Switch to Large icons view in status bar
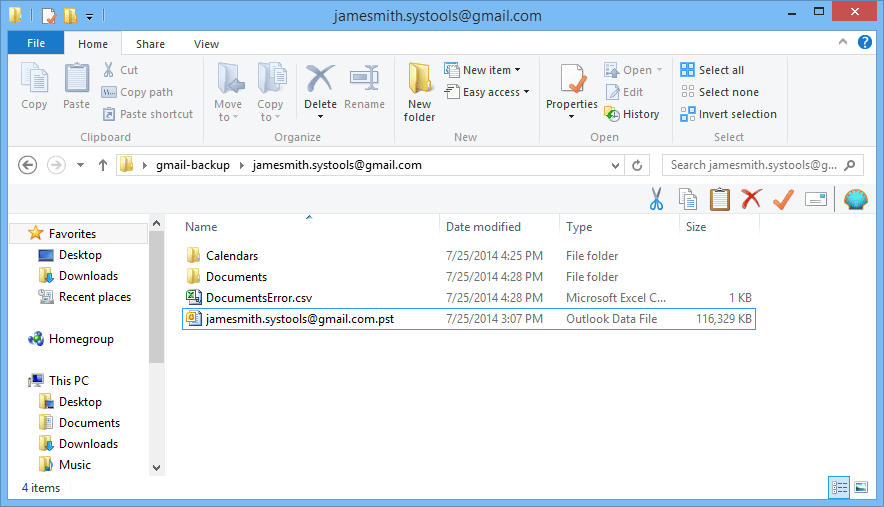This screenshot has height=507, width=884. coord(861,487)
